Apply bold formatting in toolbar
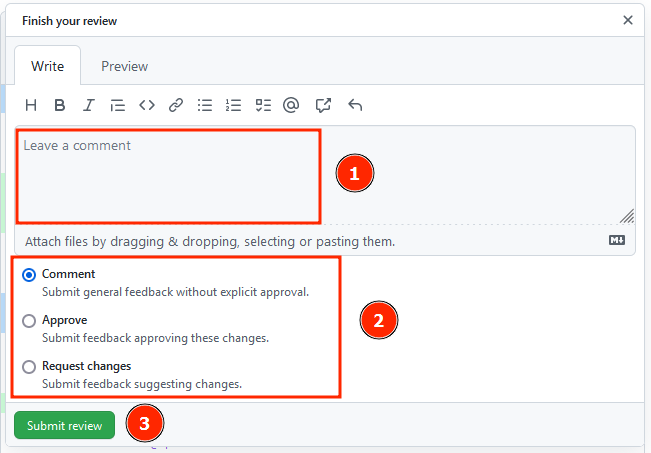 (x=60, y=105)
